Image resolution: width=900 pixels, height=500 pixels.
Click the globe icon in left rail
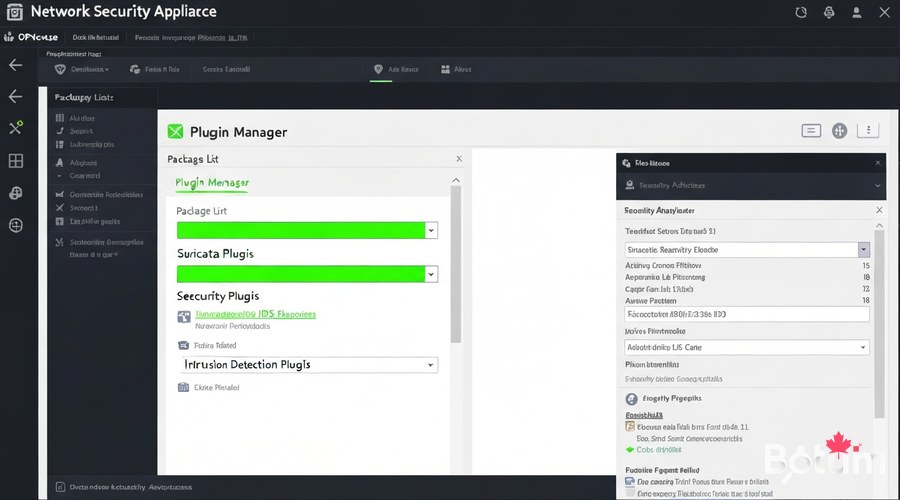(15, 193)
